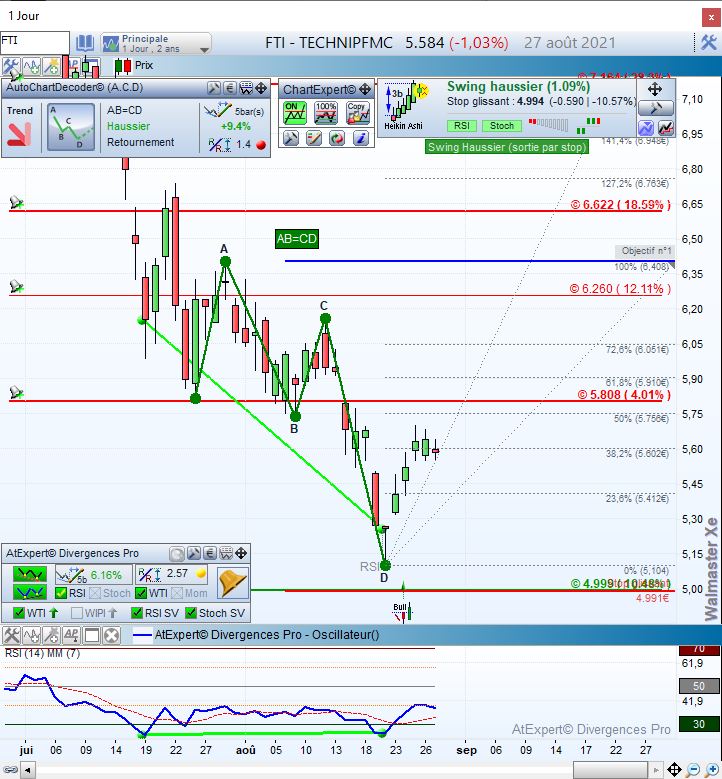Click AutoChartDecoder euro symbol icon
The image size is (722, 779).
click(x=230, y=88)
